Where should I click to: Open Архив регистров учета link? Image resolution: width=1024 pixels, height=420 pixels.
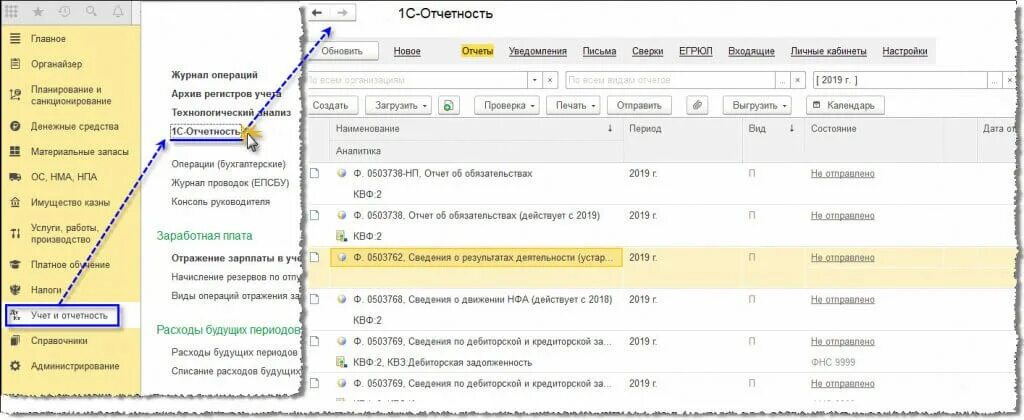226,93
